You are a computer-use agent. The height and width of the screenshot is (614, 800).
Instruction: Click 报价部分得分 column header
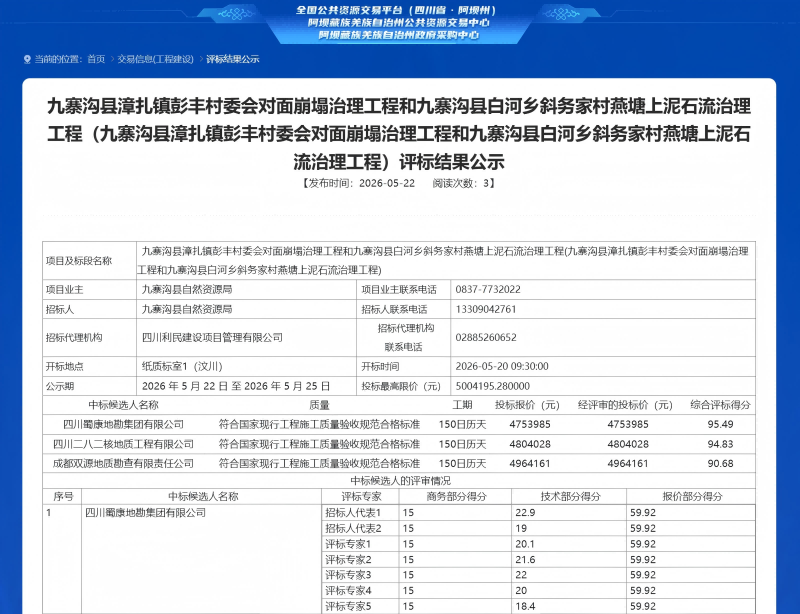point(692,496)
